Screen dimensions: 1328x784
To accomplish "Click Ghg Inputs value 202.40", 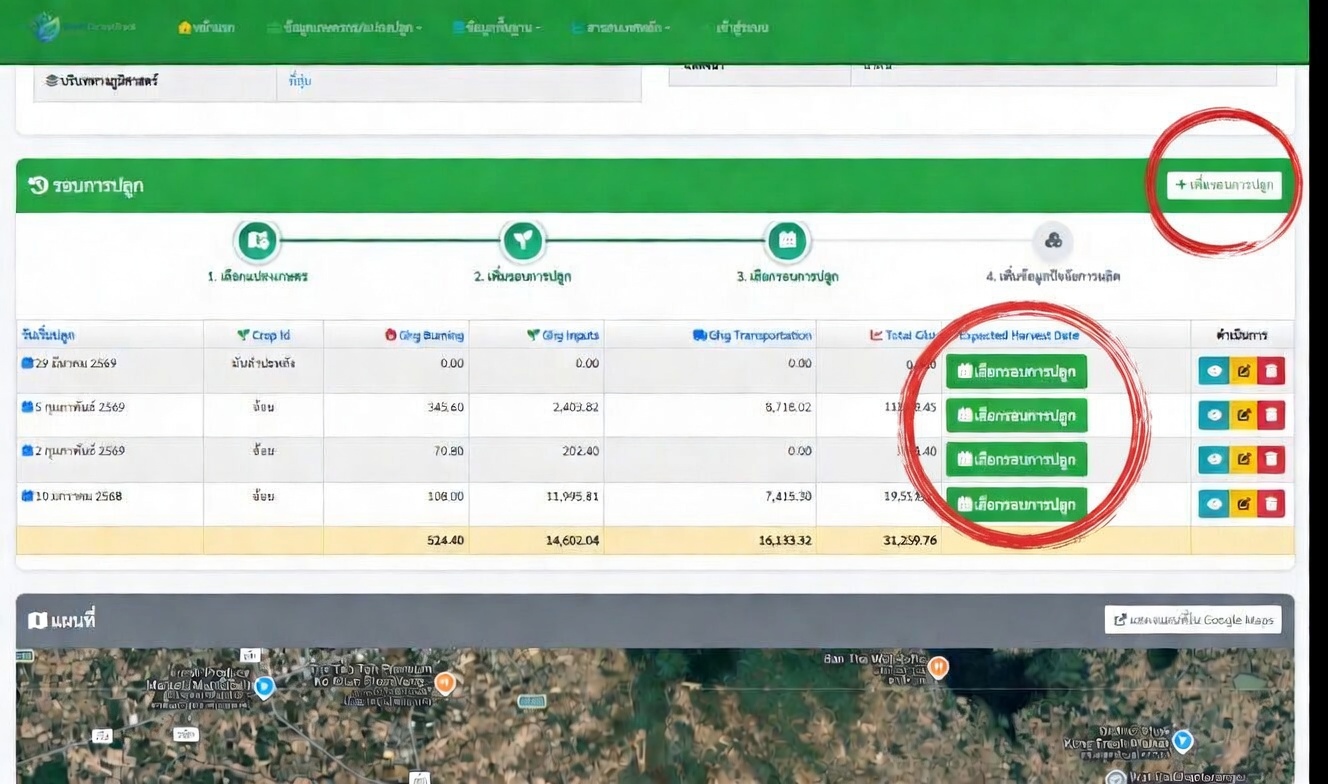I will click(580, 451).
